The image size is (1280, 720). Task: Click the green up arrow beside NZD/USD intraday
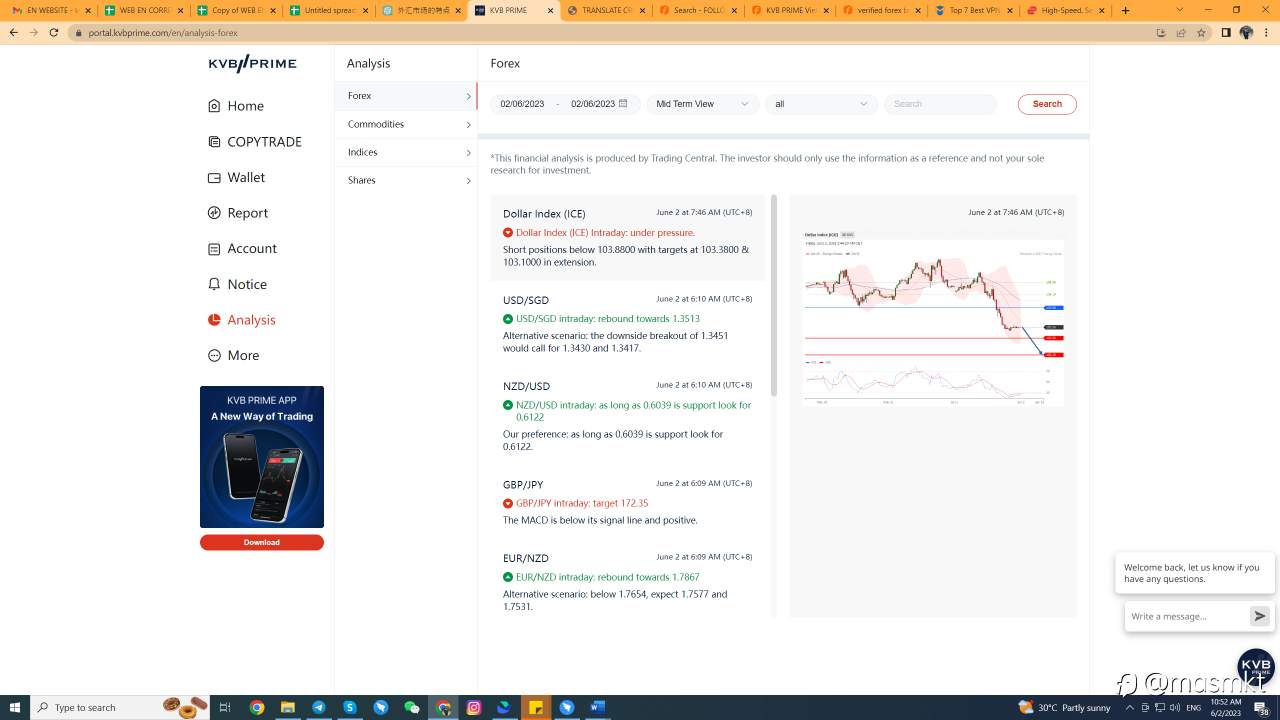click(x=508, y=405)
